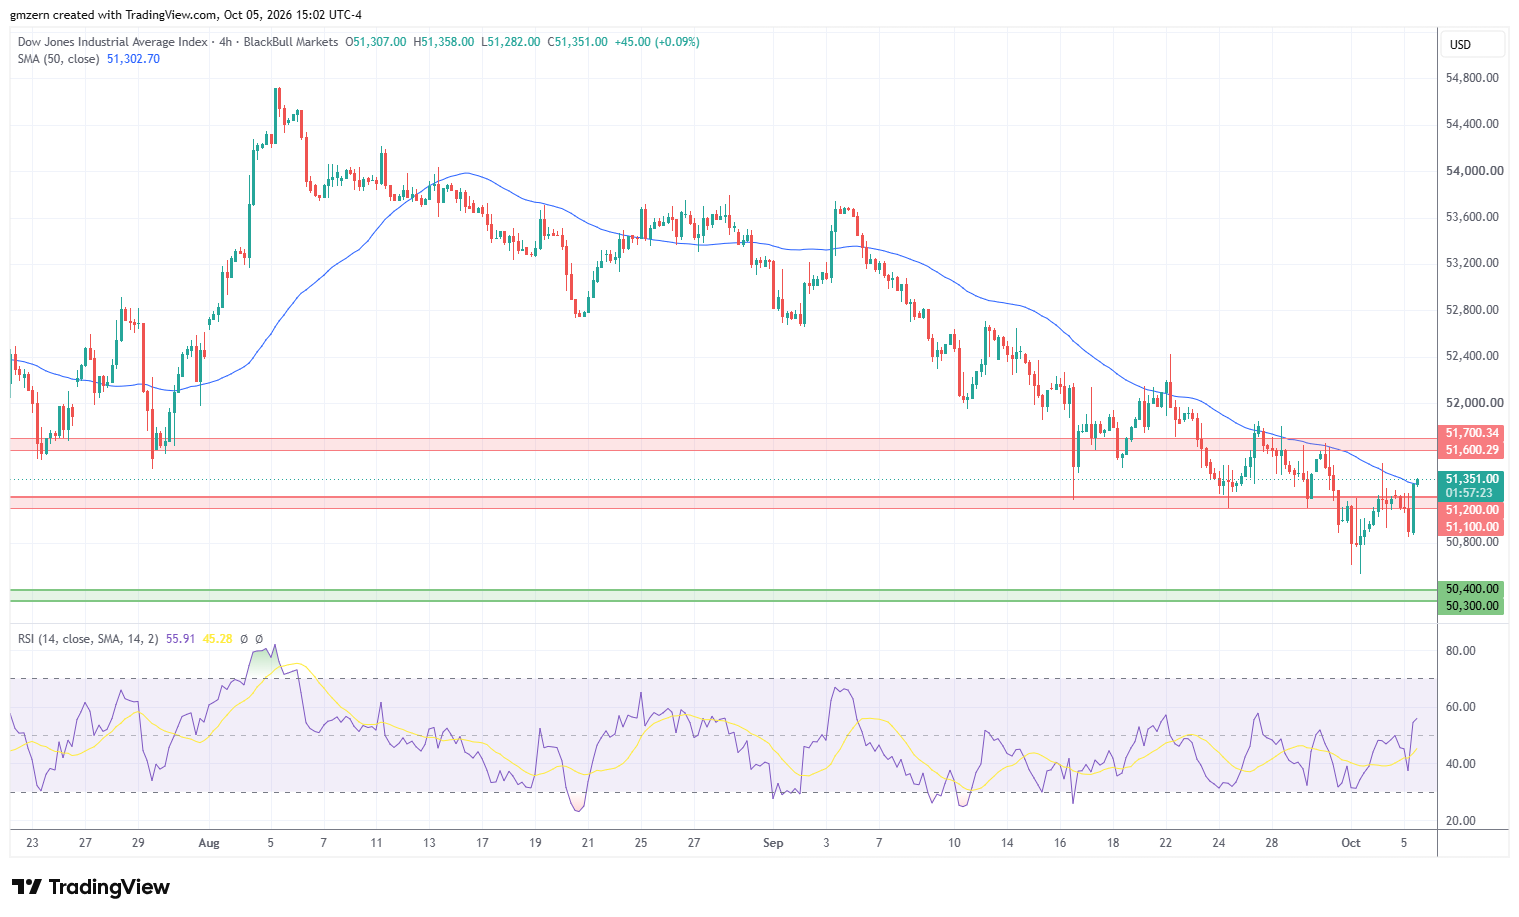This screenshot has width=1519, height=917.
Task: Click the current price tag 51,351.00
Action: (1472, 479)
